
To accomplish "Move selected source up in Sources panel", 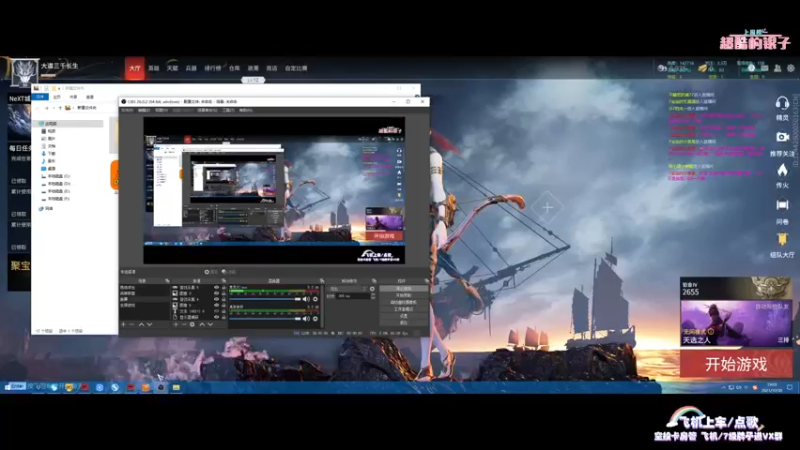I will point(202,324).
